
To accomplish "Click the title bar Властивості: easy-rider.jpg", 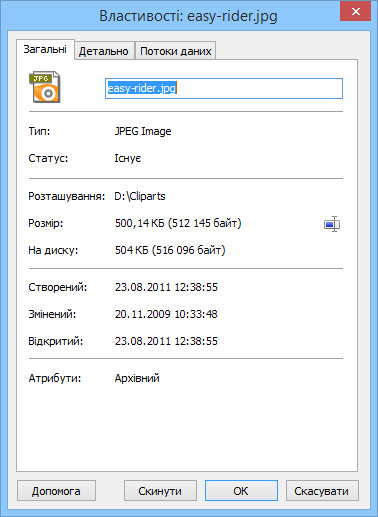I will coord(188,16).
